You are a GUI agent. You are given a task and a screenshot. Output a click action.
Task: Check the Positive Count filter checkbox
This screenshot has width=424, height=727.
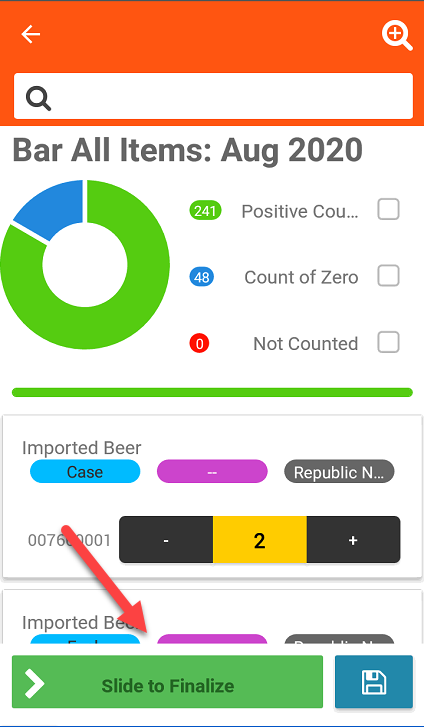click(388, 209)
